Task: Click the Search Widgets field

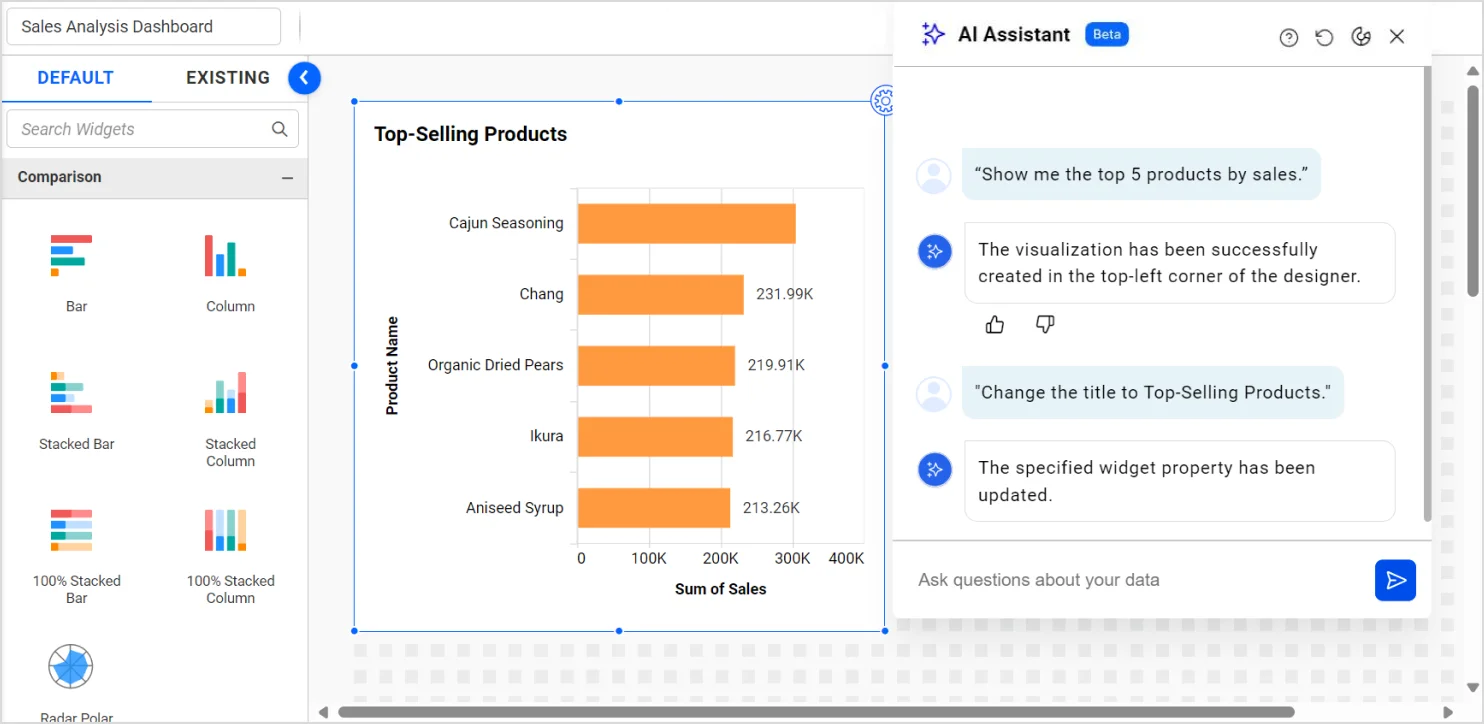Action: coord(140,129)
